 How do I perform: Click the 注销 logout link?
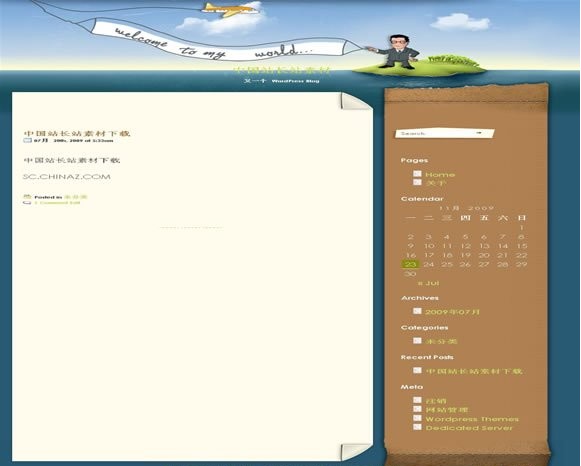(436, 401)
